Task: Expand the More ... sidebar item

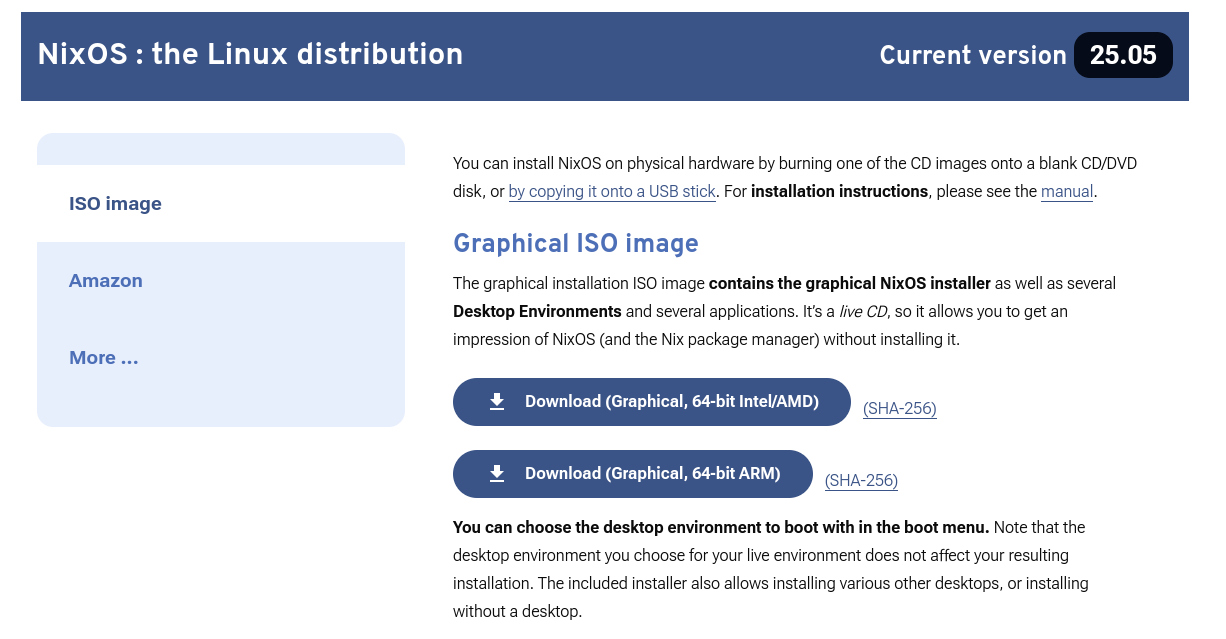Action: click(103, 357)
